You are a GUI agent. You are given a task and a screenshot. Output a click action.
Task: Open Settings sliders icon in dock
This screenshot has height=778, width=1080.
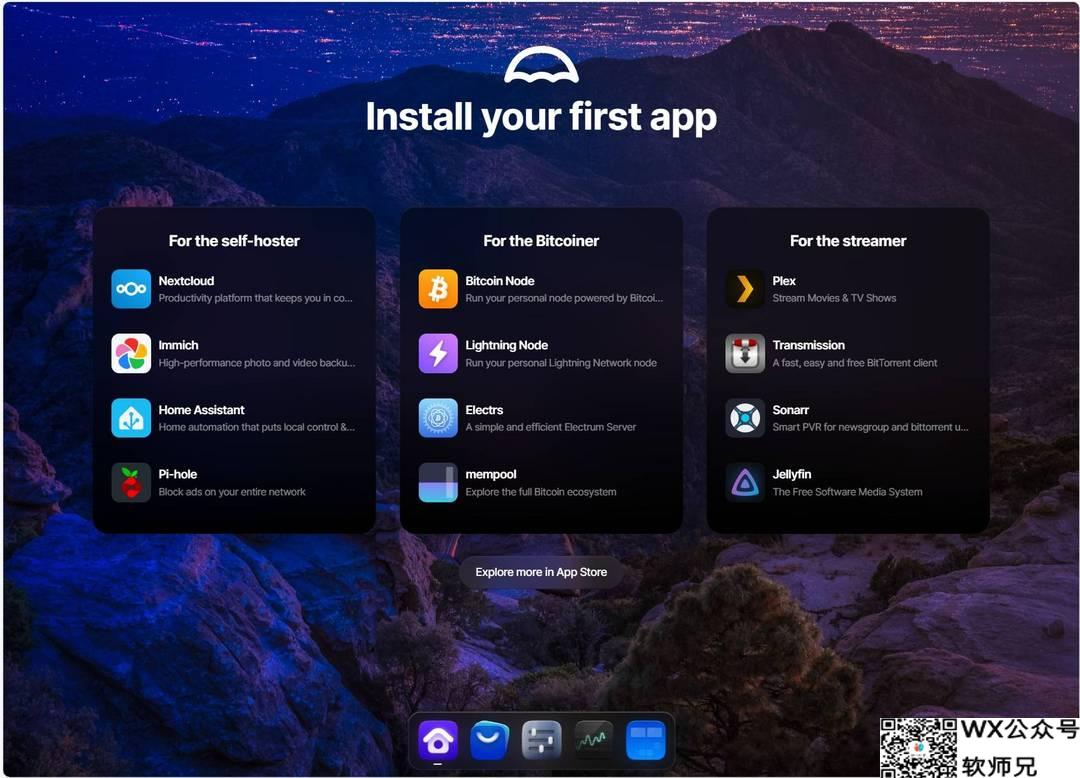(x=541, y=740)
